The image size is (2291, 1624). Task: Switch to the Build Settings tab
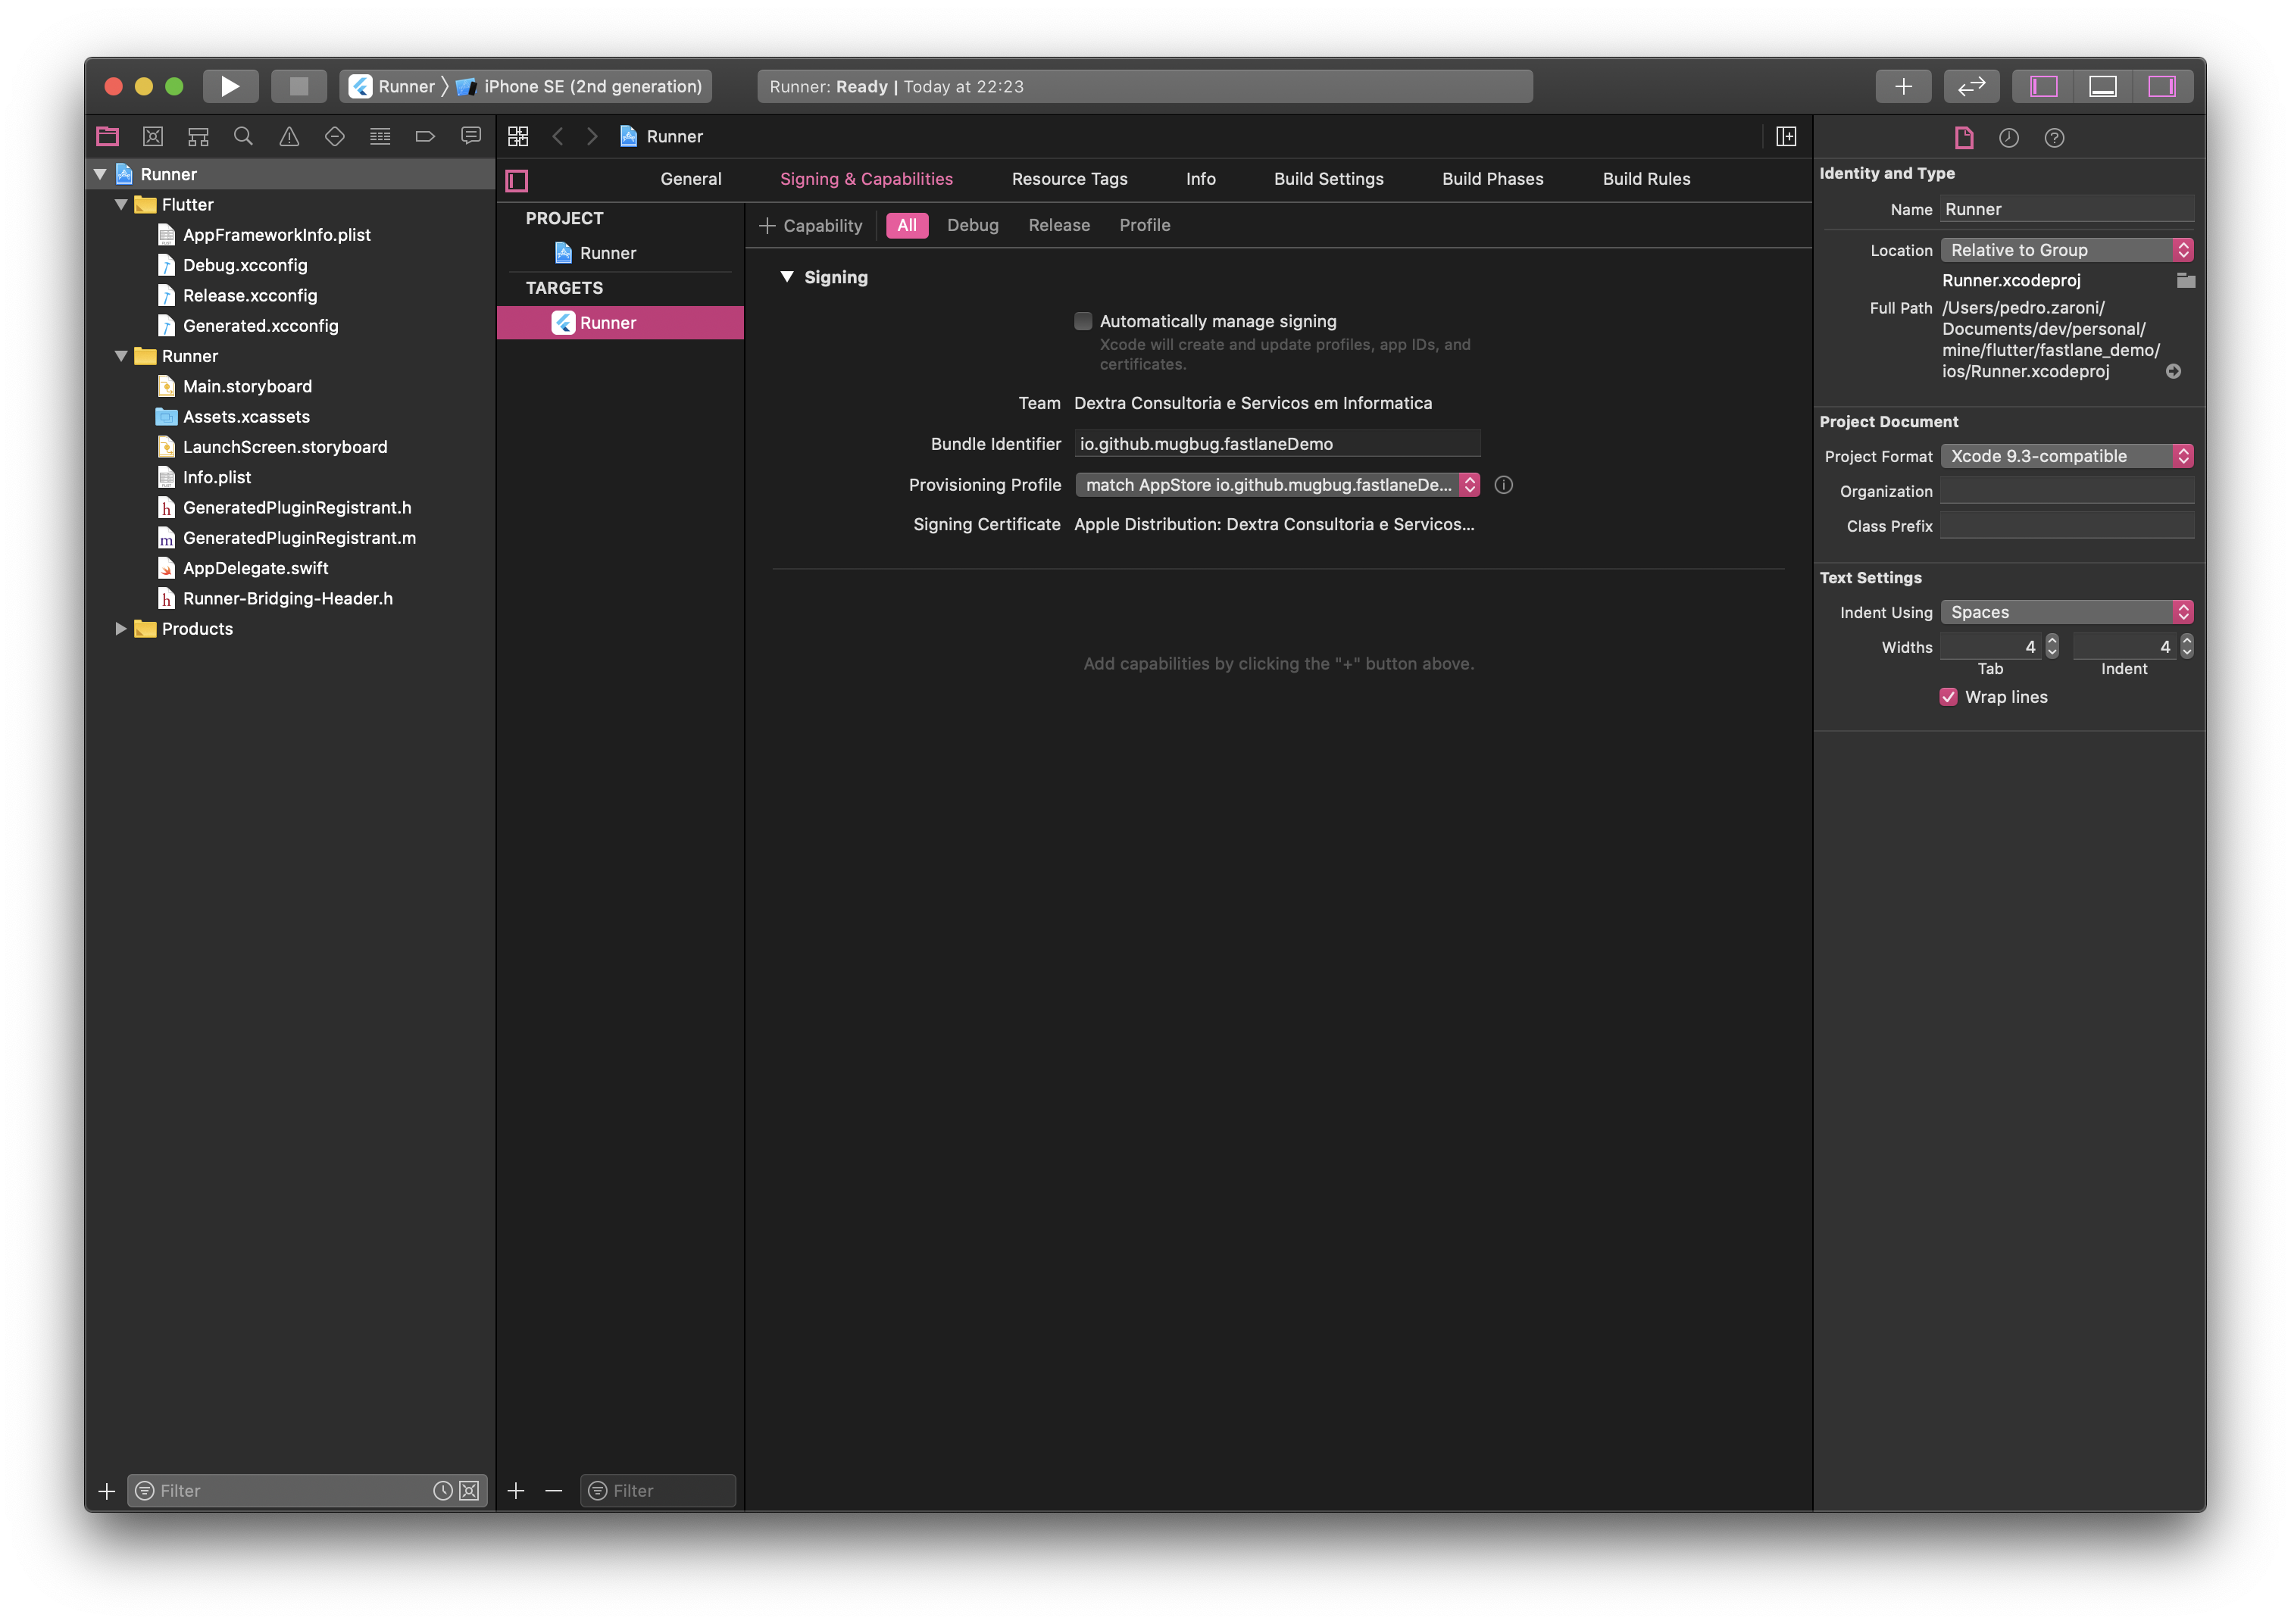click(x=1328, y=179)
